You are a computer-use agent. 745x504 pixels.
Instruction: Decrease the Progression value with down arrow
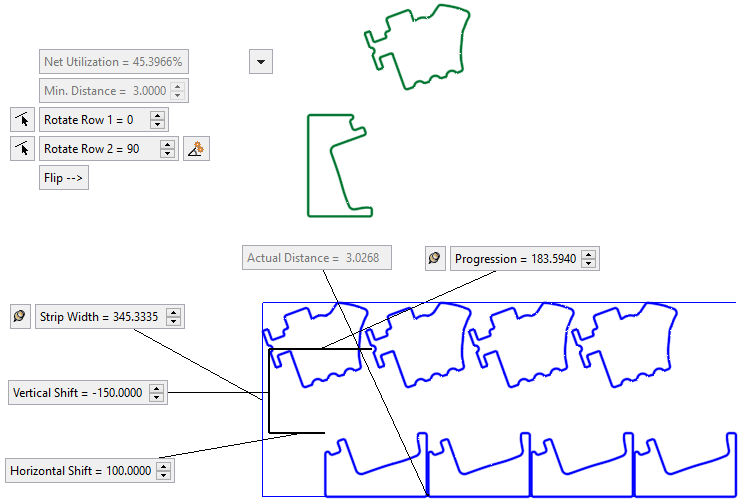click(589, 263)
